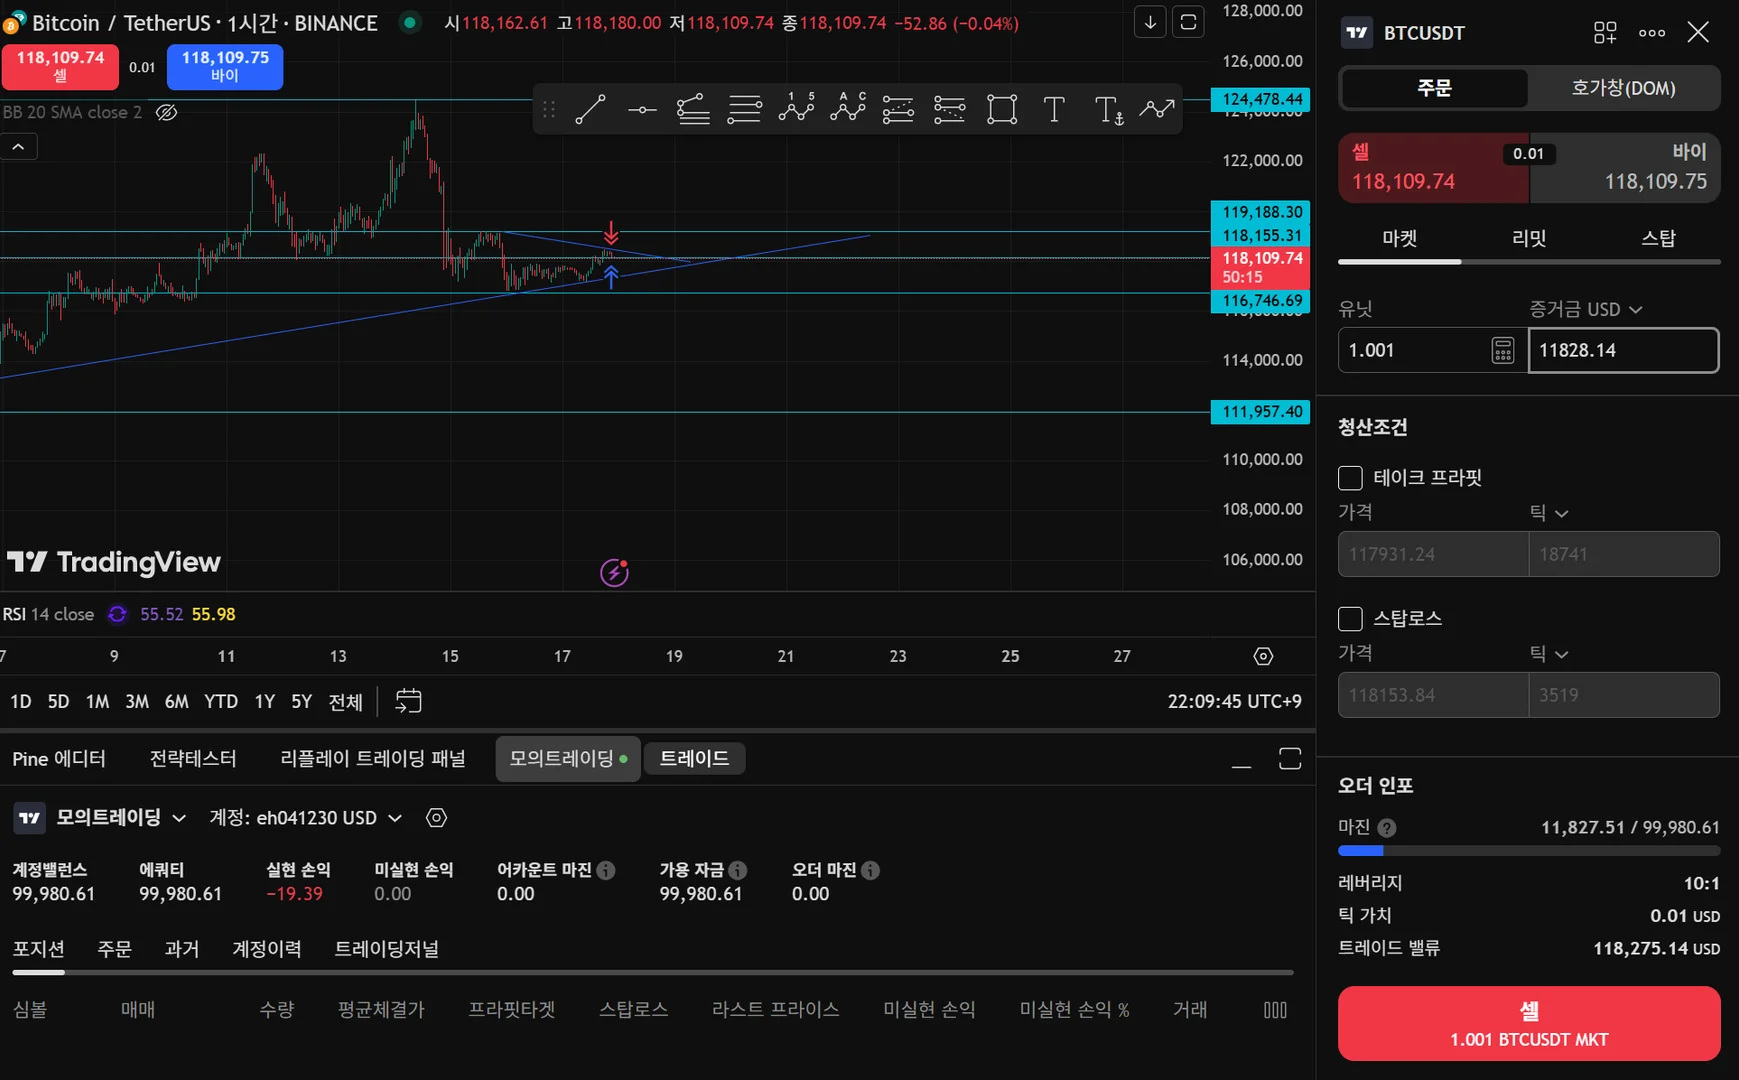Show info for 오더 마진

click(x=871, y=870)
